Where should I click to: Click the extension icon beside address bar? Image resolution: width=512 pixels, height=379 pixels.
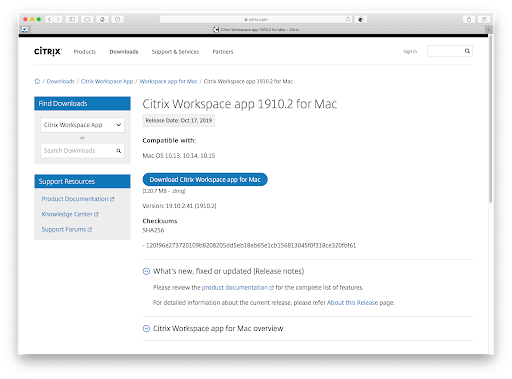click(361, 19)
